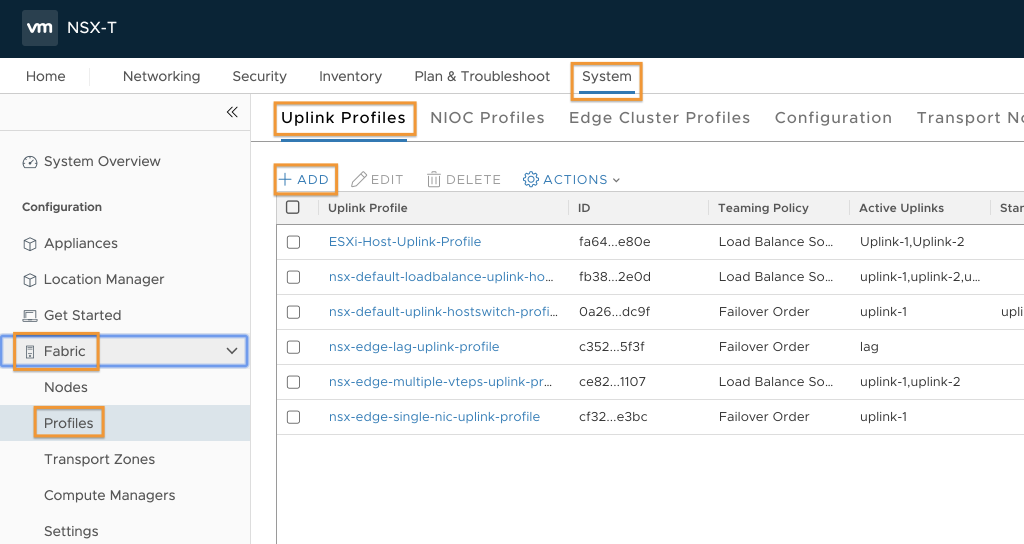Click the EDIT button label

pyautogui.click(x=387, y=180)
